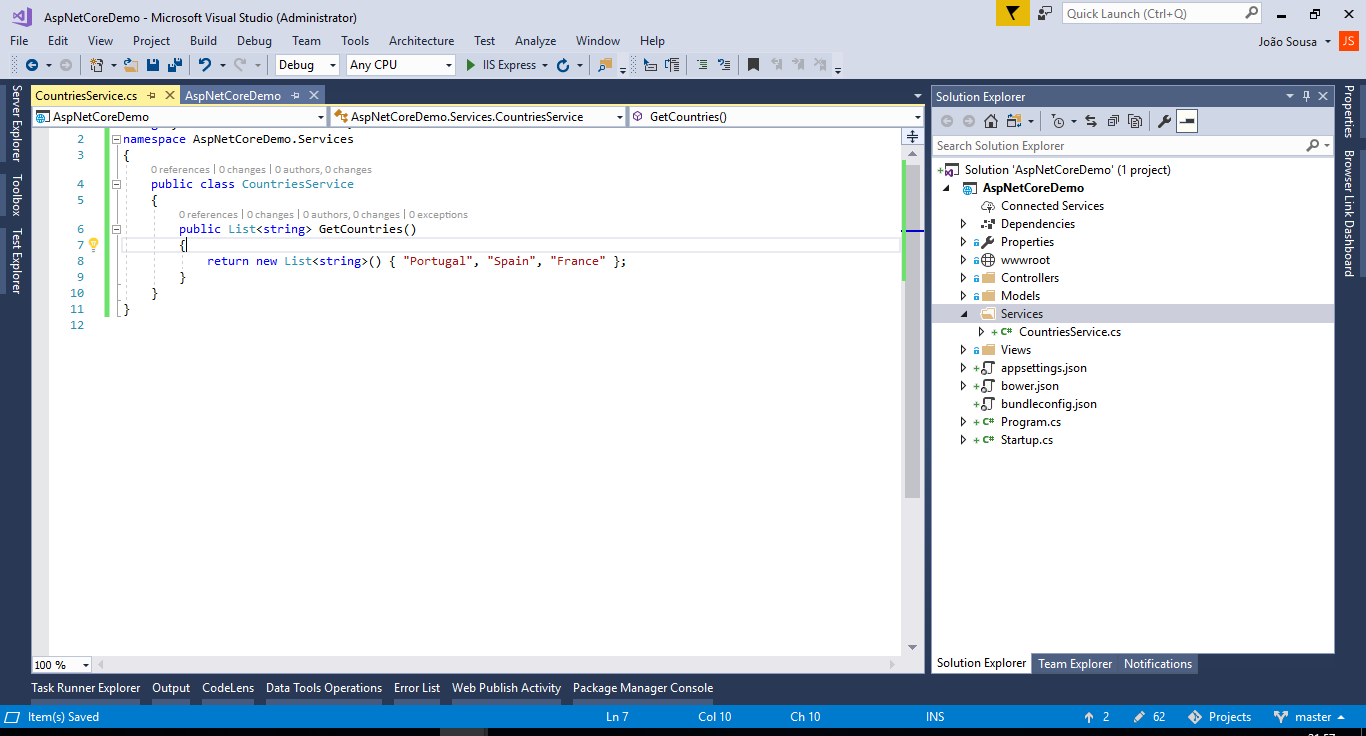The height and width of the screenshot is (736, 1366).
Task: Collapse the Services folder node
Action: coord(963,314)
